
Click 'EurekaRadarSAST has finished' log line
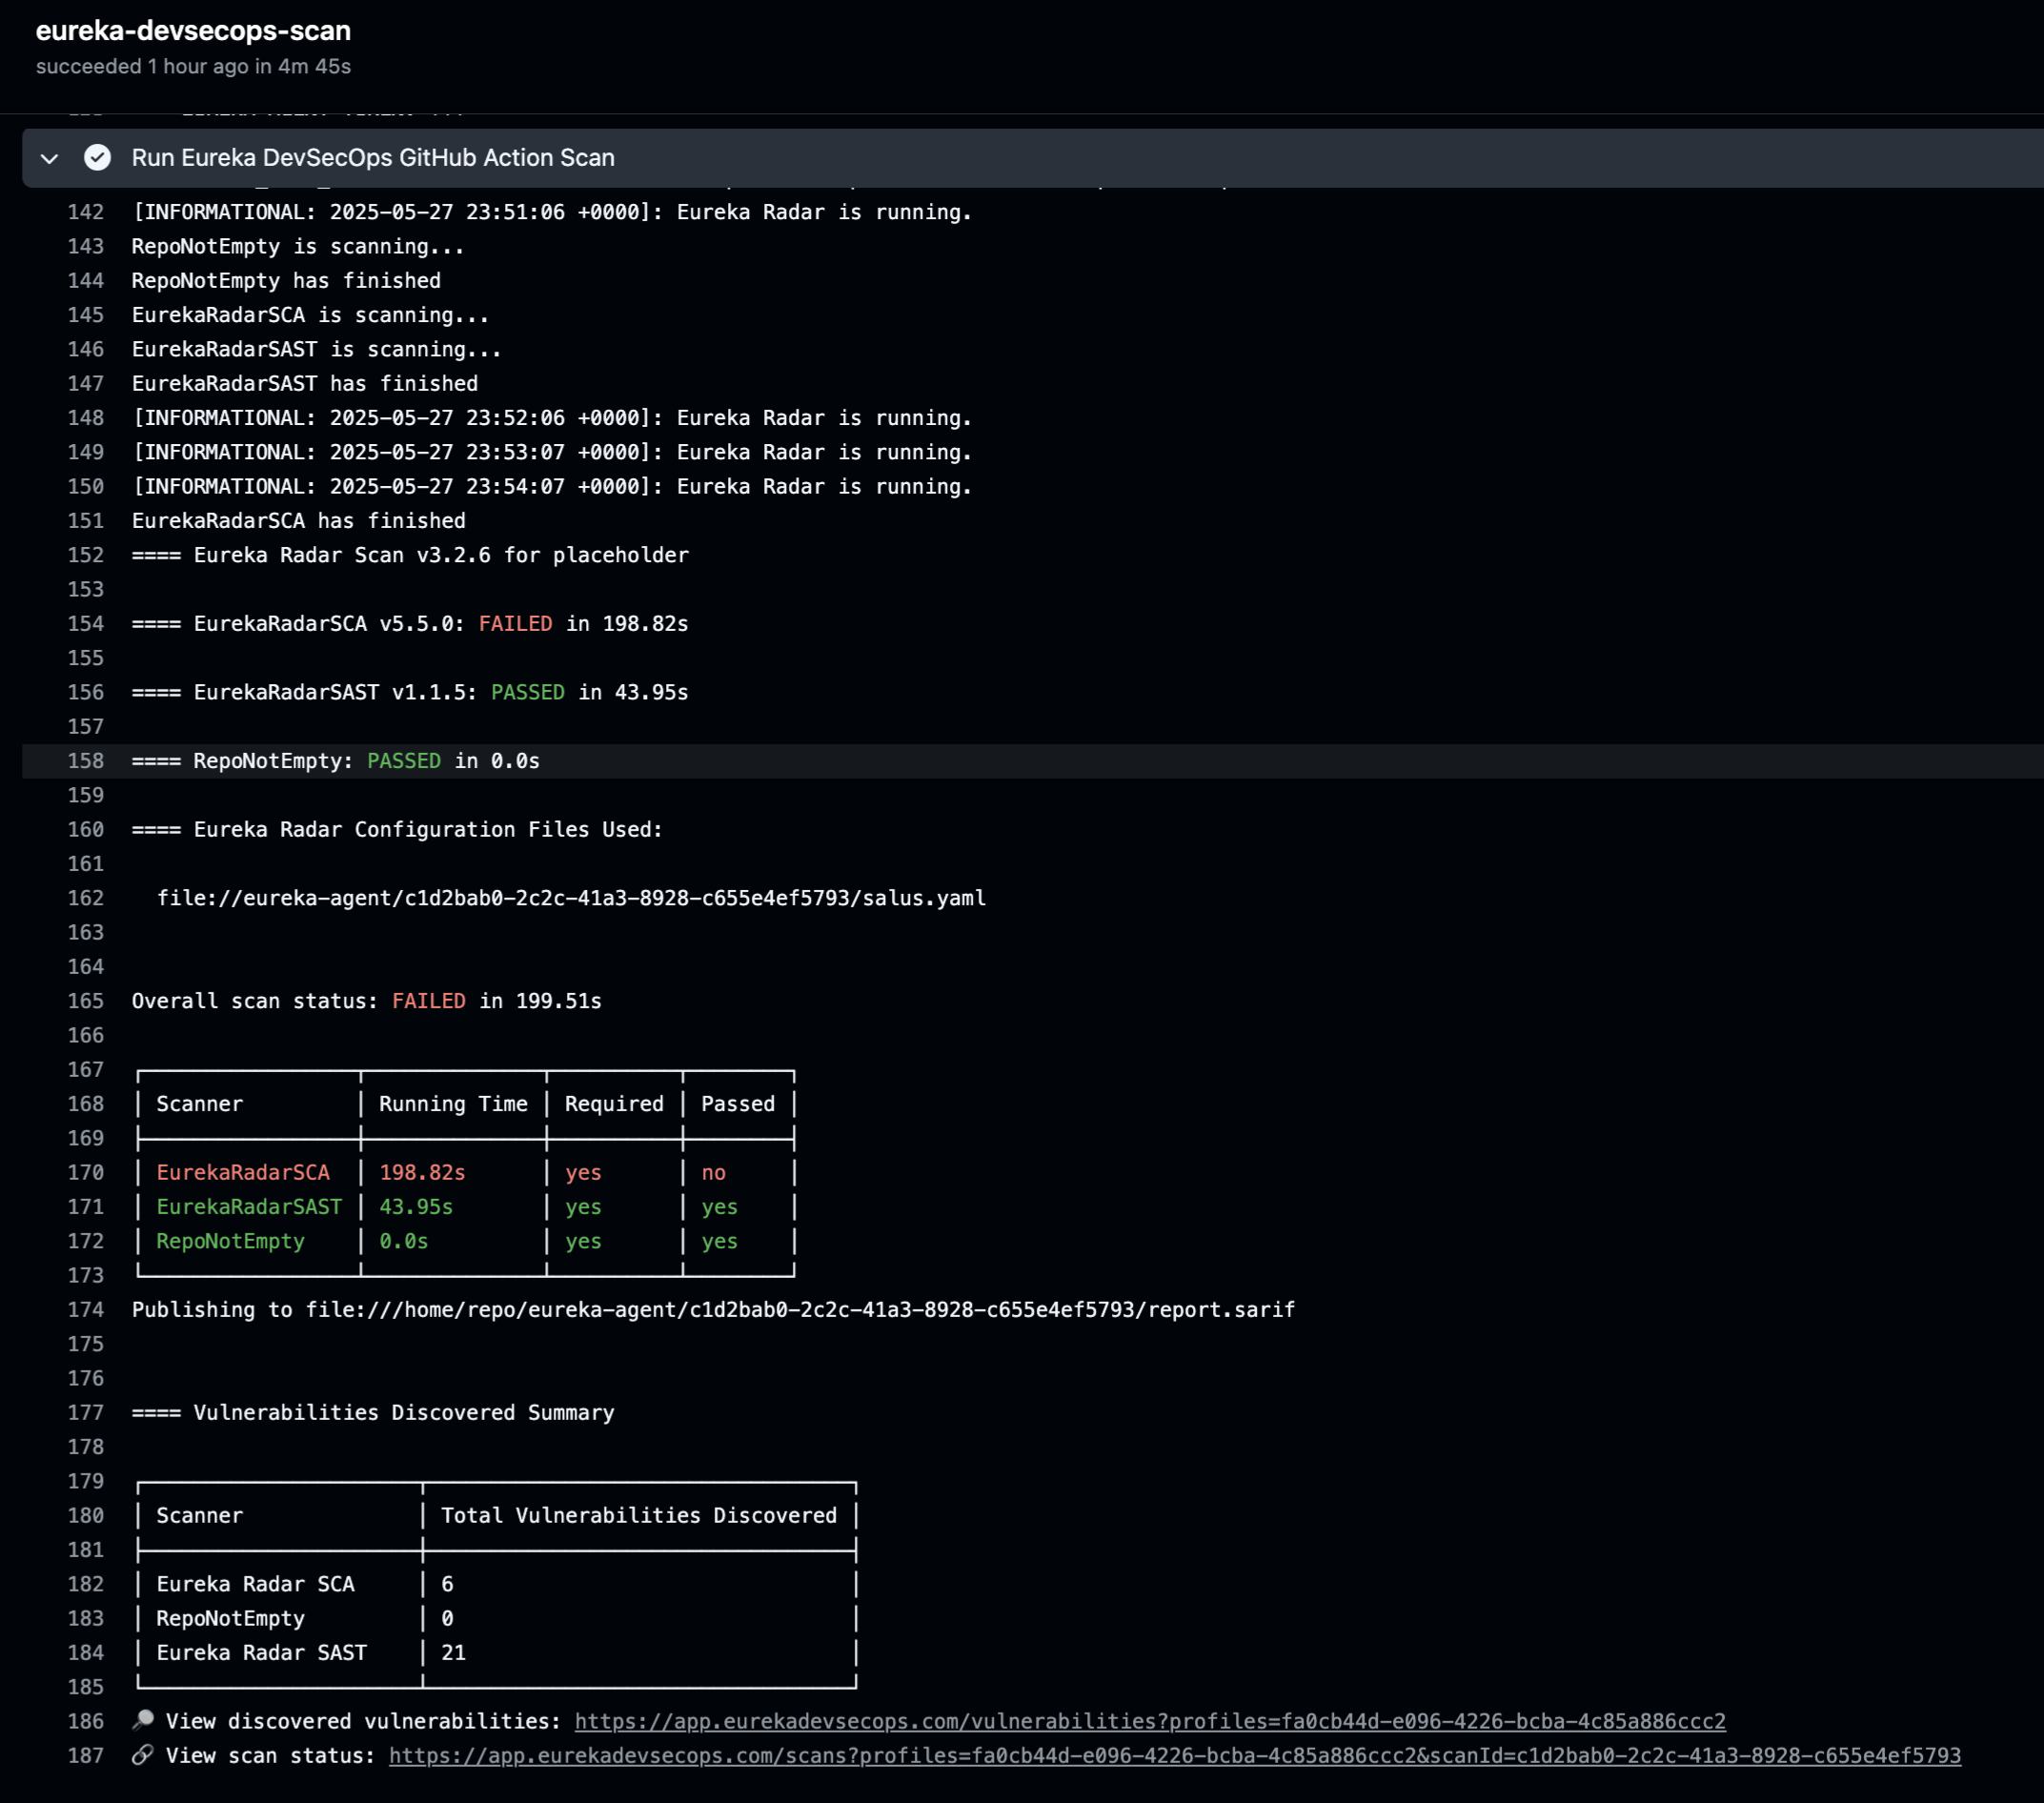305,383
